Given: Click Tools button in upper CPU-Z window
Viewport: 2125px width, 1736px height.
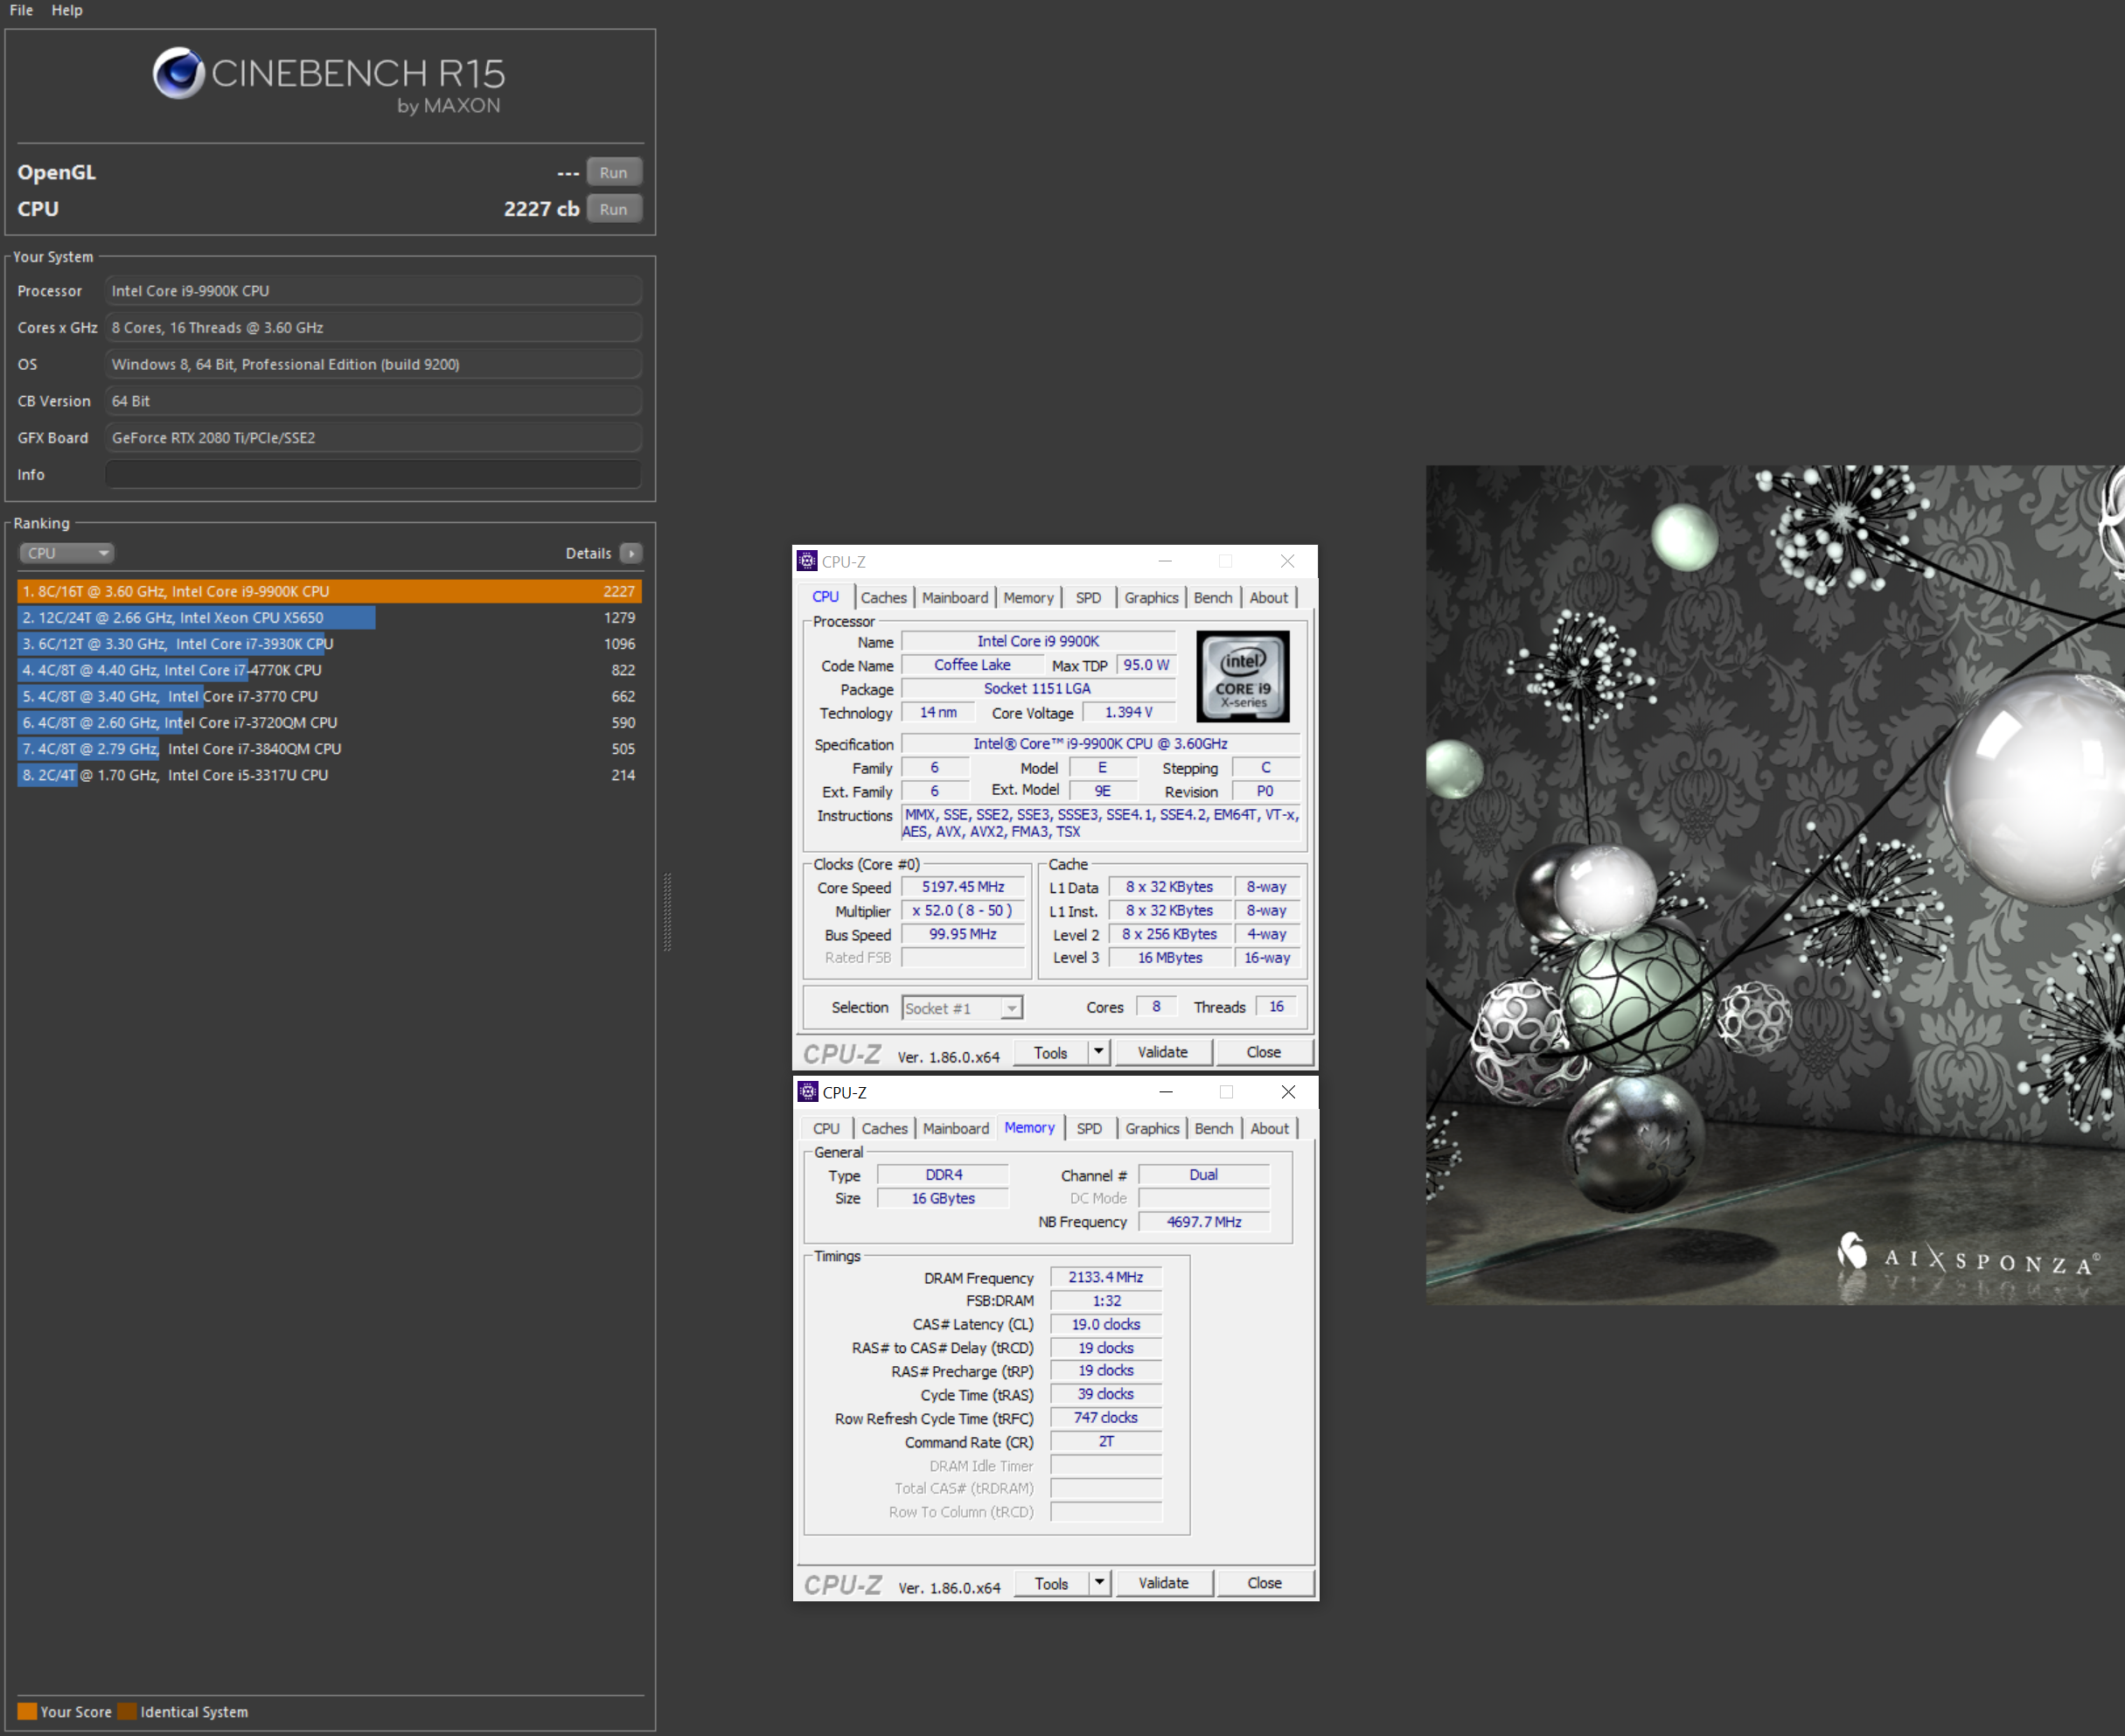Looking at the screenshot, I should point(1050,1053).
